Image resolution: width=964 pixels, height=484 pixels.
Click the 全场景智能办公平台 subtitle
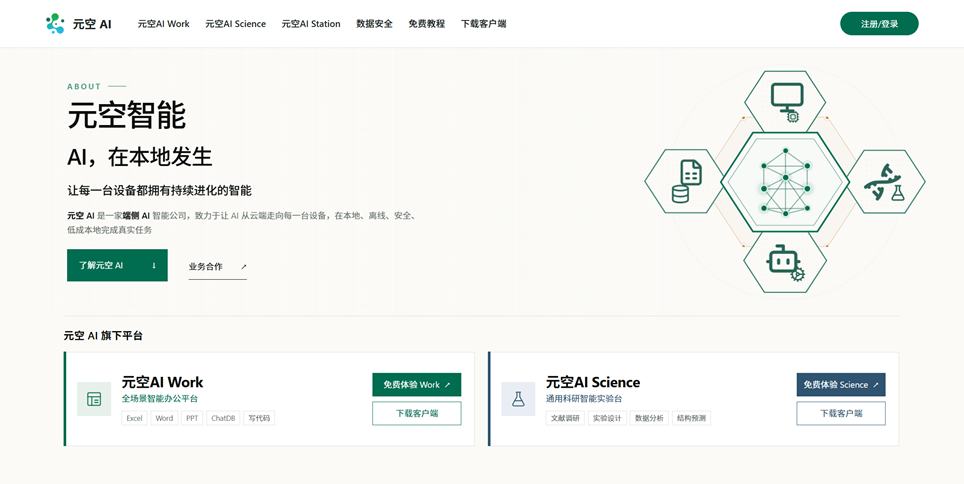point(160,399)
